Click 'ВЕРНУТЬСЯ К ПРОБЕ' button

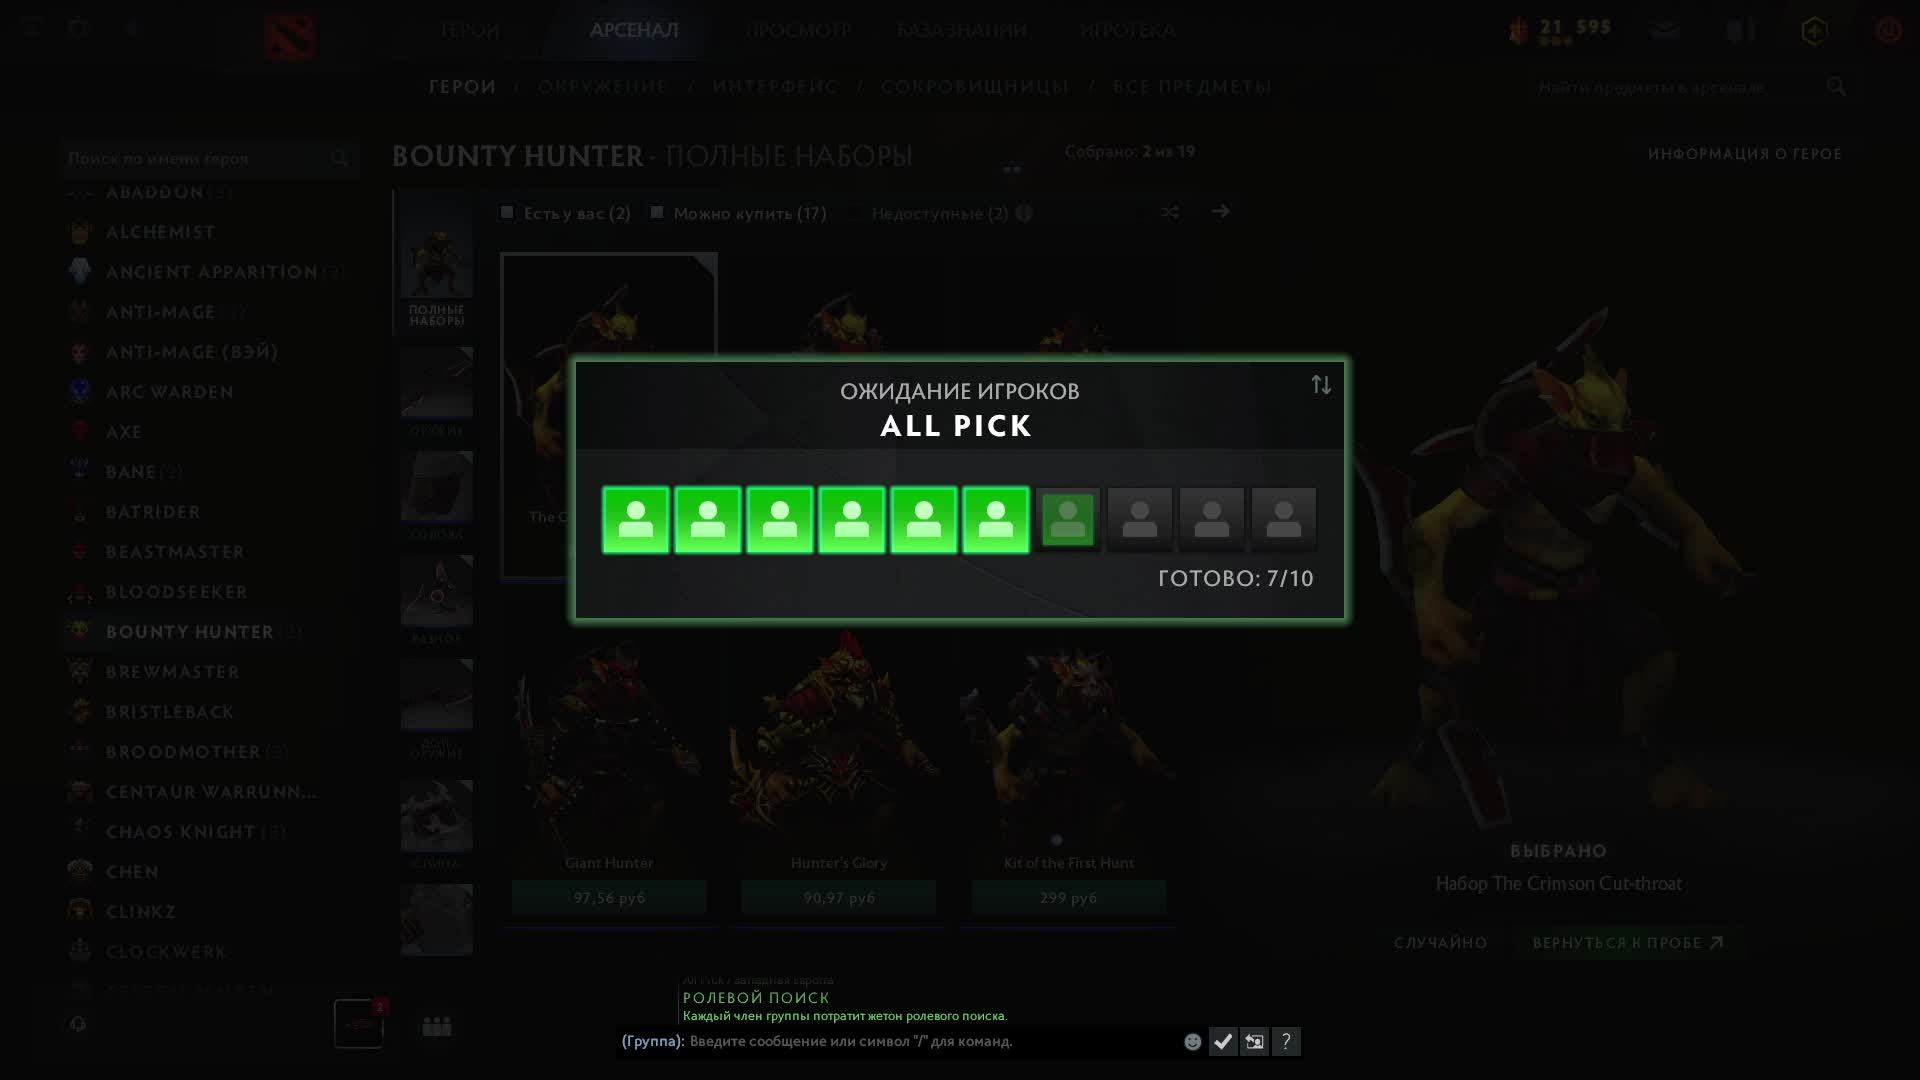coord(1628,943)
